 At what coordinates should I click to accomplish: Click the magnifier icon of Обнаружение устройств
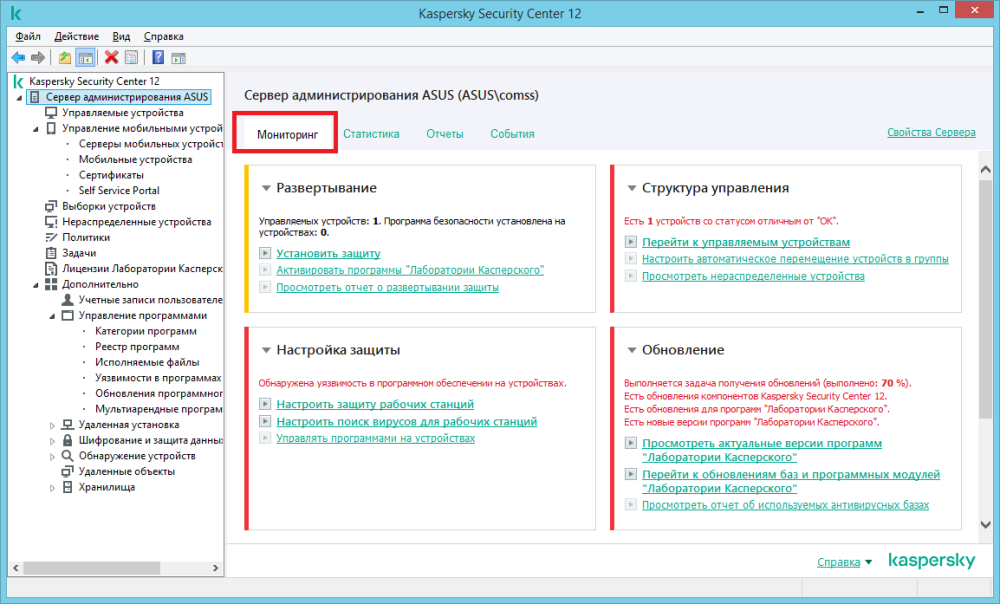[x=68, y=456]
